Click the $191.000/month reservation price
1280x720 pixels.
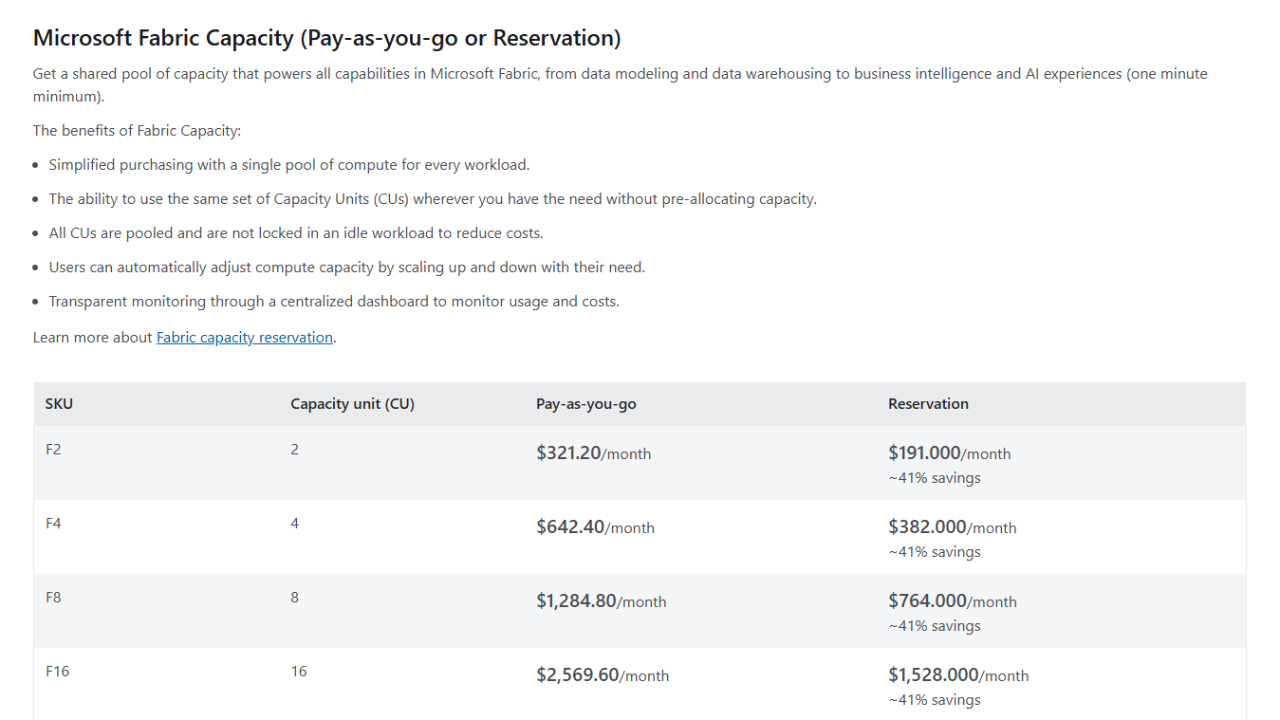point(949,453)
